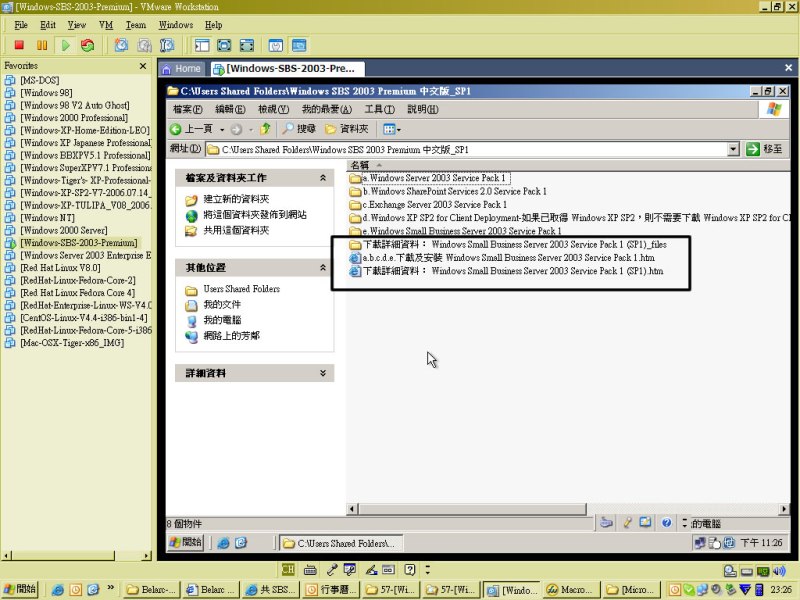Click 建立新的資料夾 link
Image resolution: width=800 pixels, height=600 pixels.
click(x=236, y=199)
